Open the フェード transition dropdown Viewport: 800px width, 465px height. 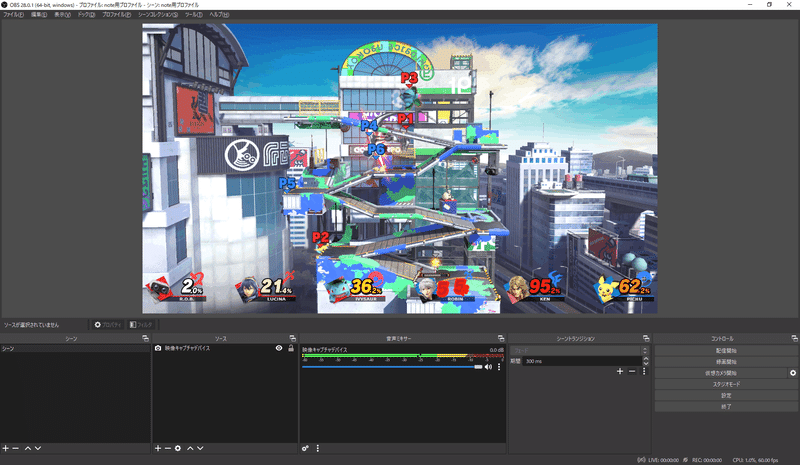580,351
